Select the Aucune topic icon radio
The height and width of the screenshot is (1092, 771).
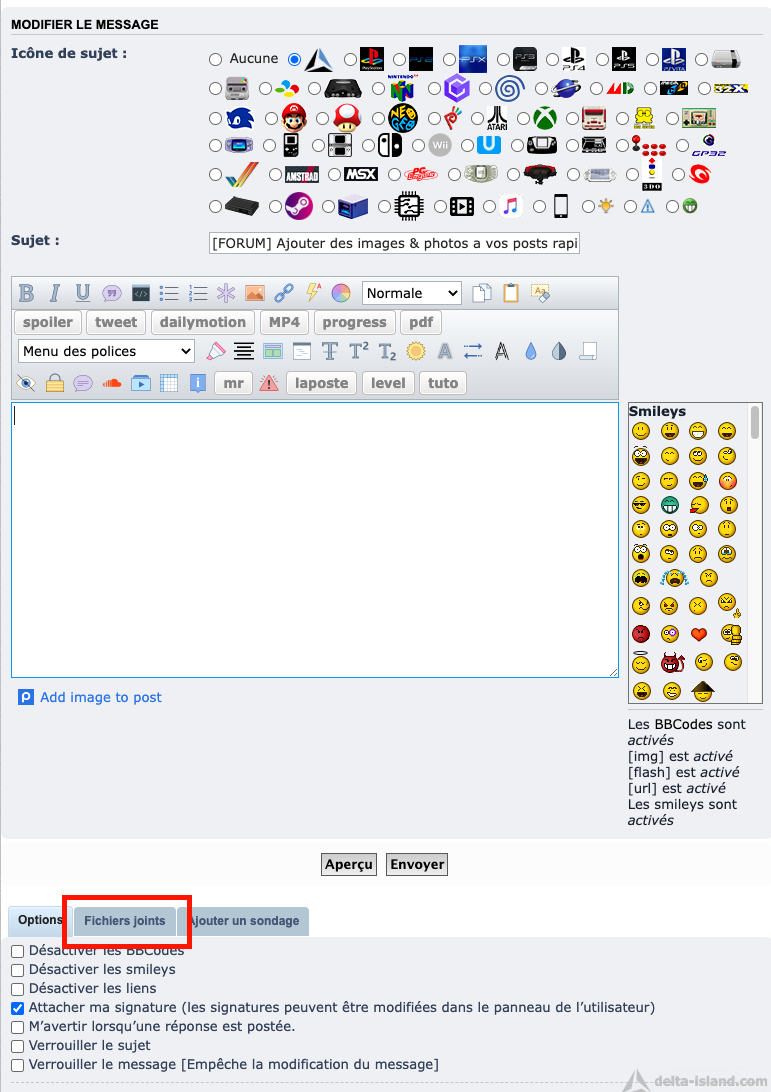point(216,60)
